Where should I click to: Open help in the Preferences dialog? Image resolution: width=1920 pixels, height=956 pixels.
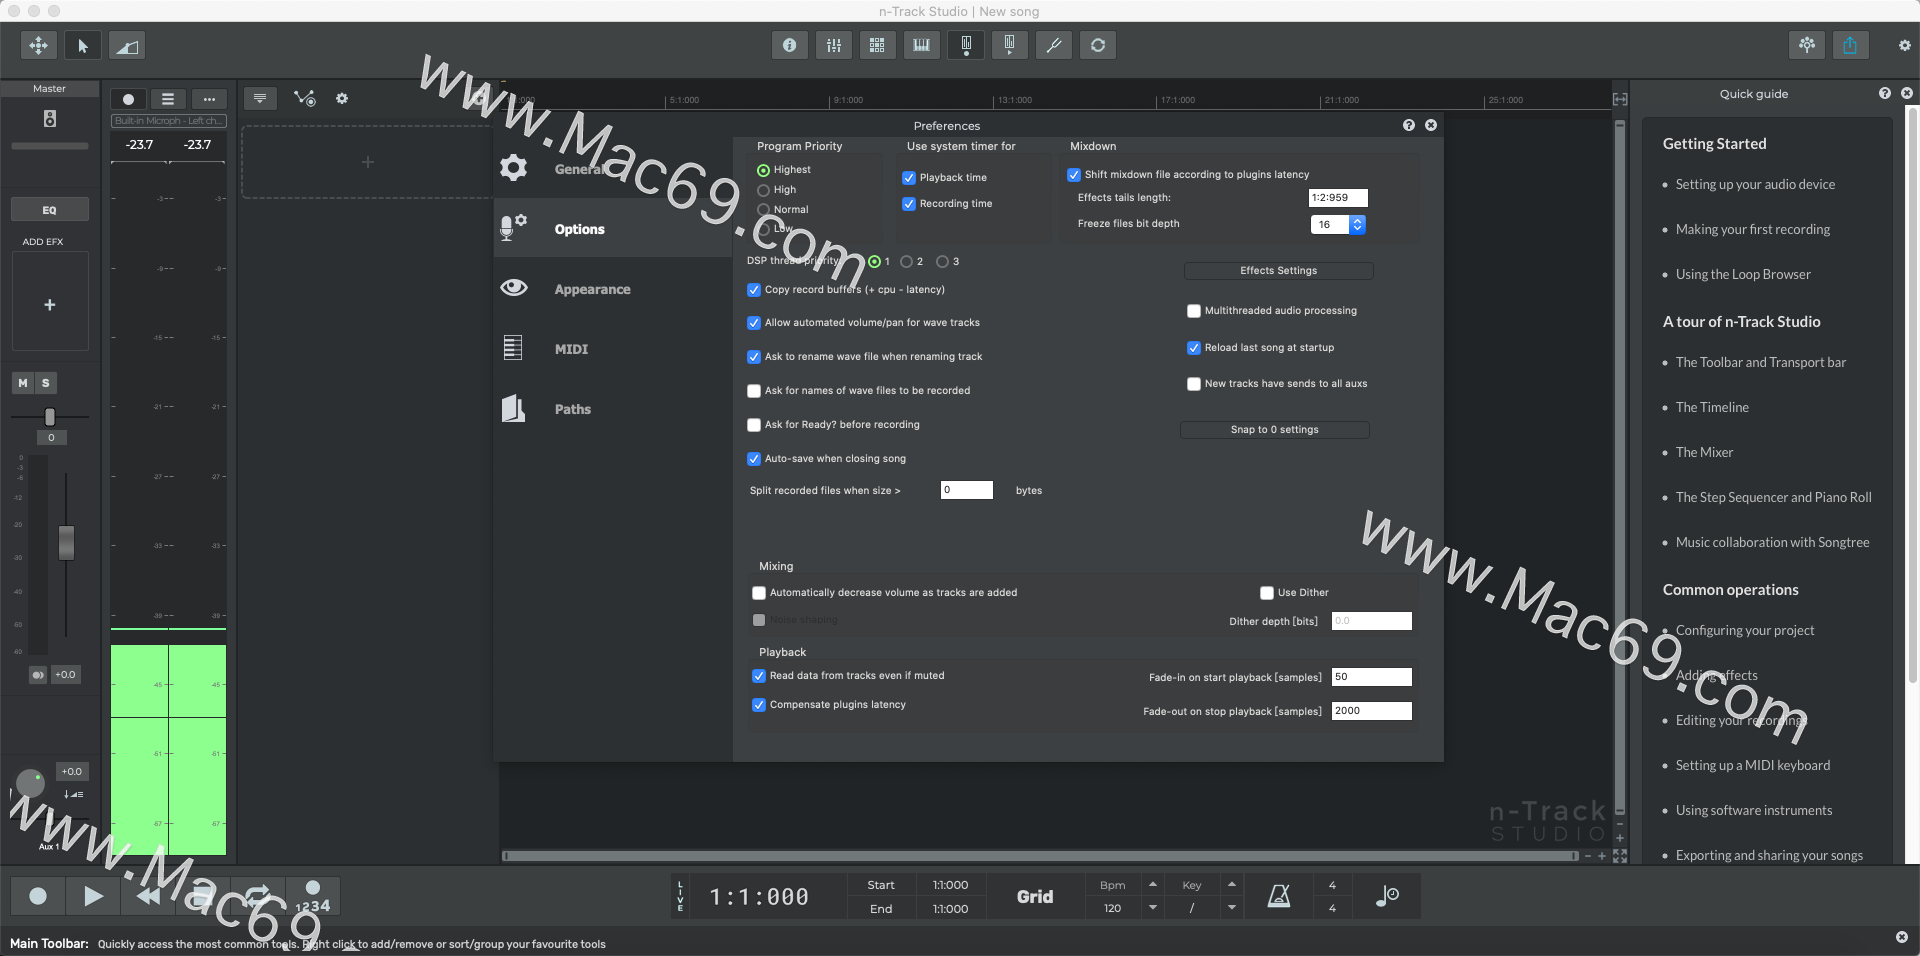pyautogui.click(x=1409, y=125)
